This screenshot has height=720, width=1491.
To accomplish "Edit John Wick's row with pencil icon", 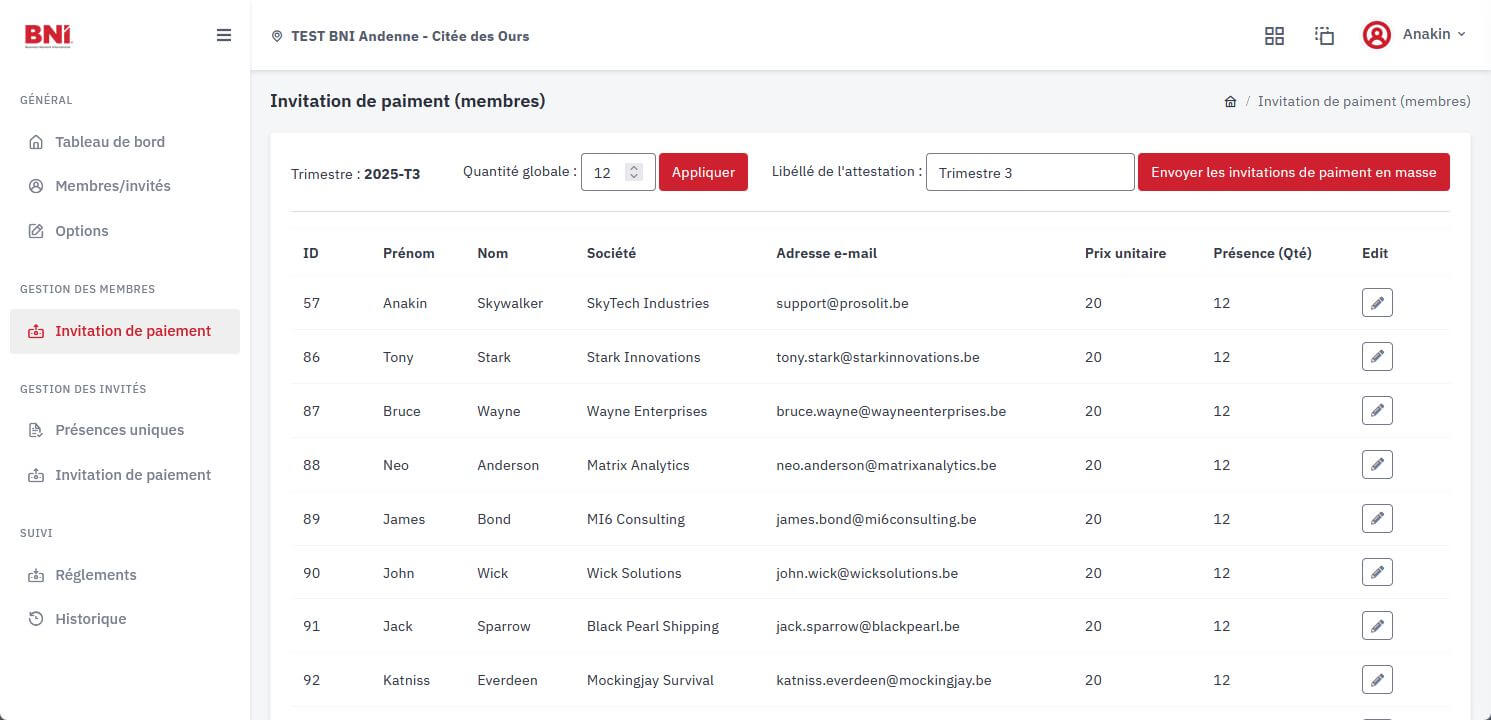I will (x=1377, y=572).
